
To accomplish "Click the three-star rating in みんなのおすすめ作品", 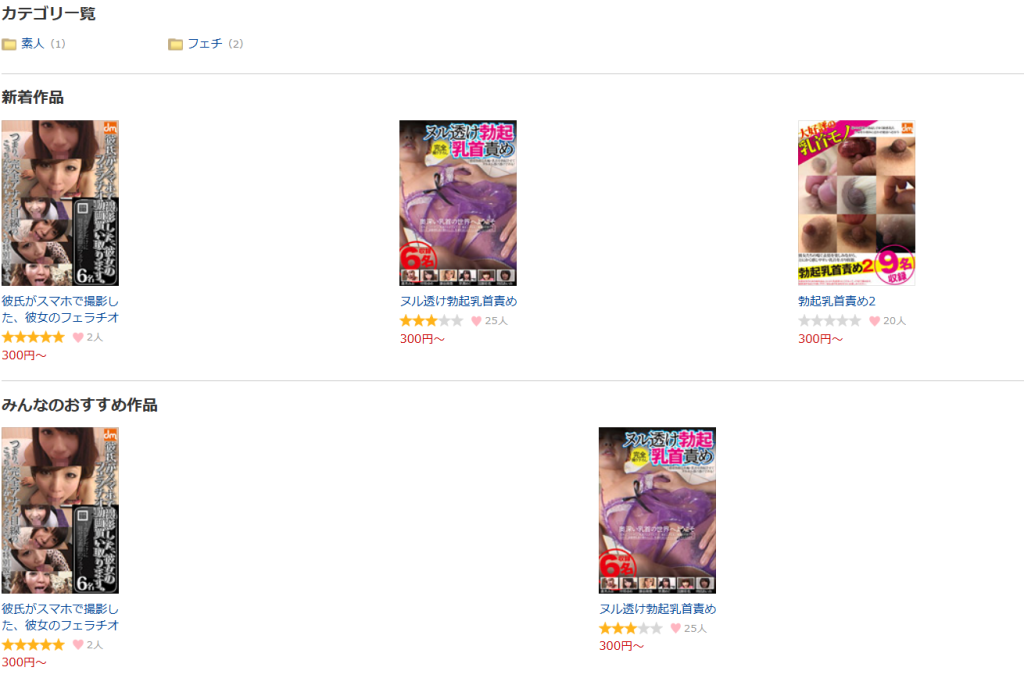I will (x=630, y=628).
